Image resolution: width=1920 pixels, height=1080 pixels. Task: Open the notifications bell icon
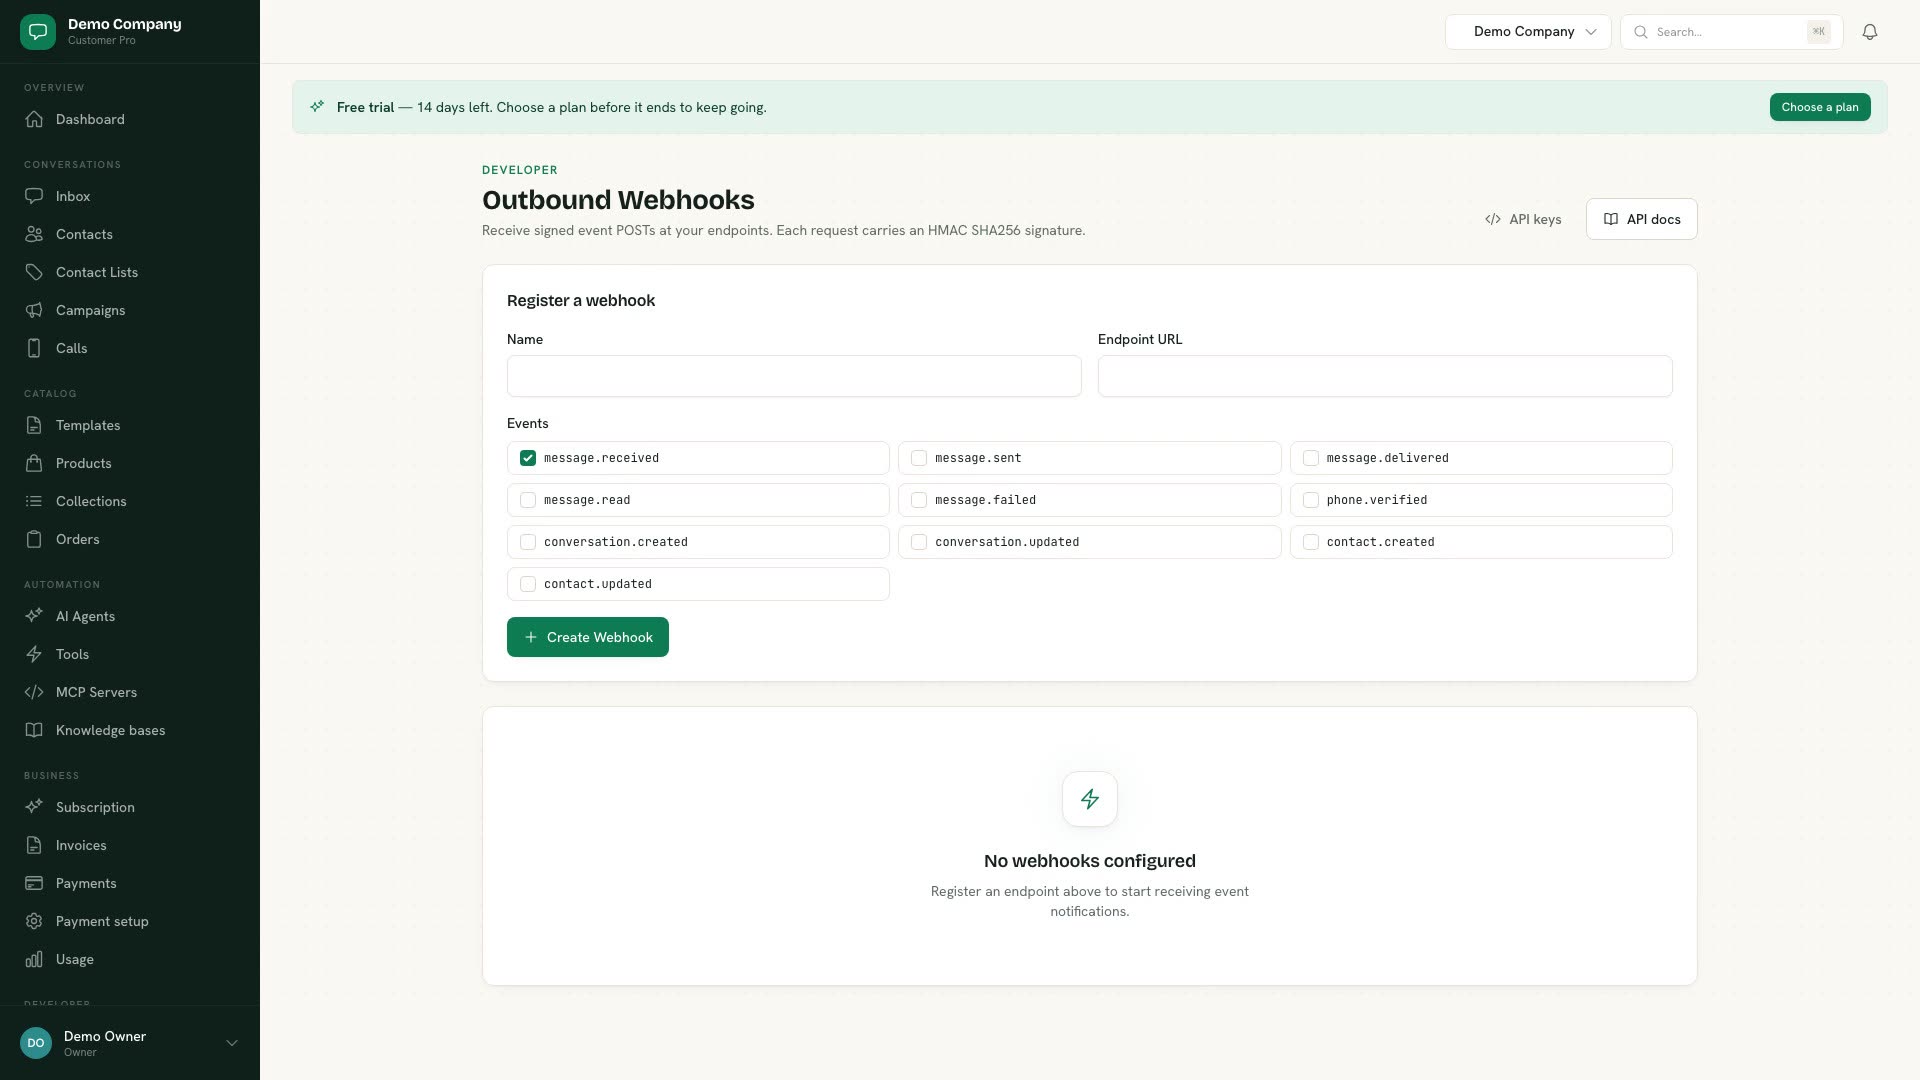1869,32
